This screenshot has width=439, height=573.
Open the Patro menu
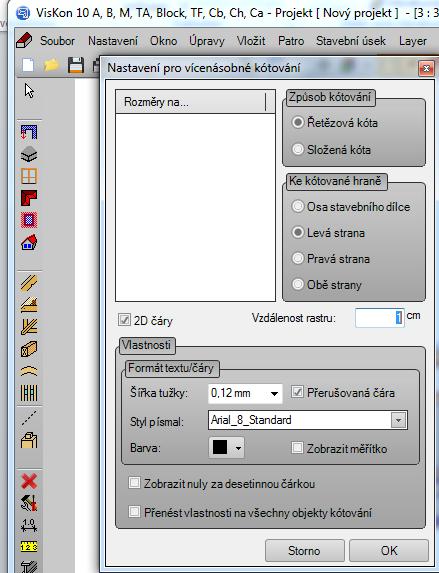point(291,41)
